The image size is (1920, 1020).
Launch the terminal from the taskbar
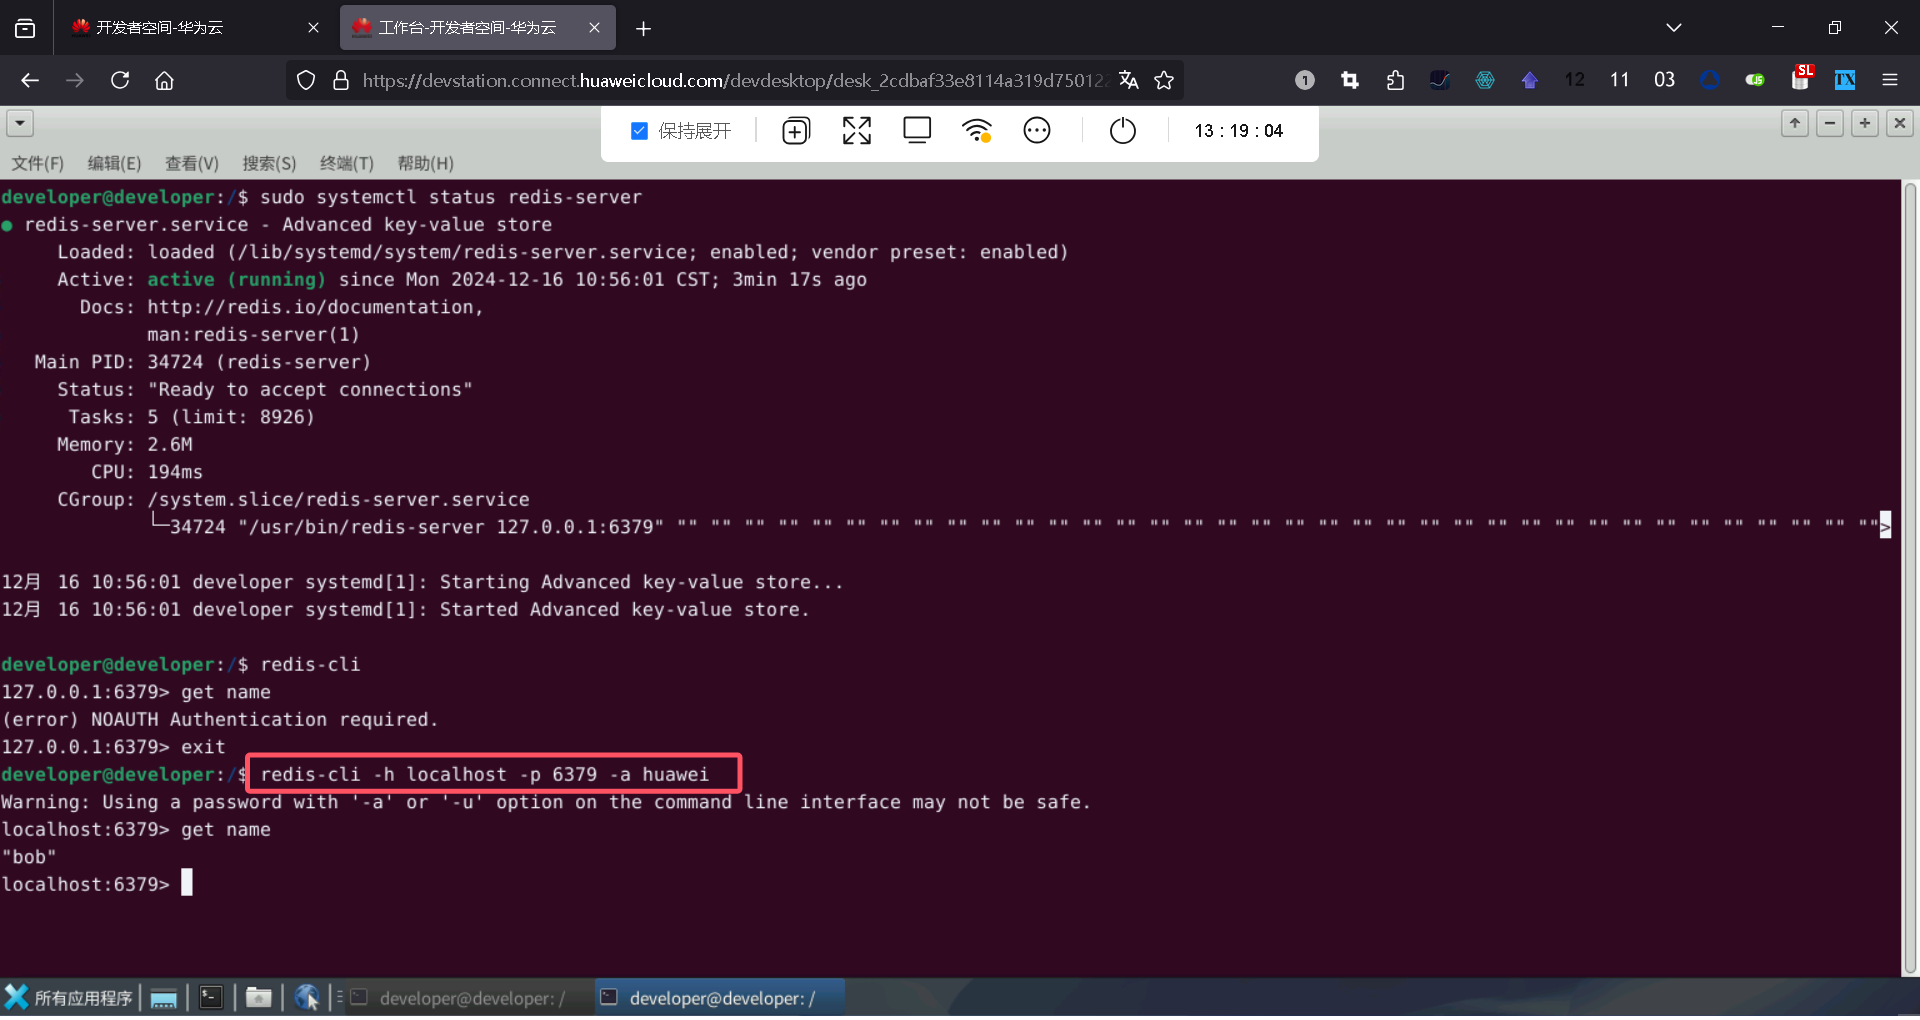pyautogui.click(x=211, y=998)
